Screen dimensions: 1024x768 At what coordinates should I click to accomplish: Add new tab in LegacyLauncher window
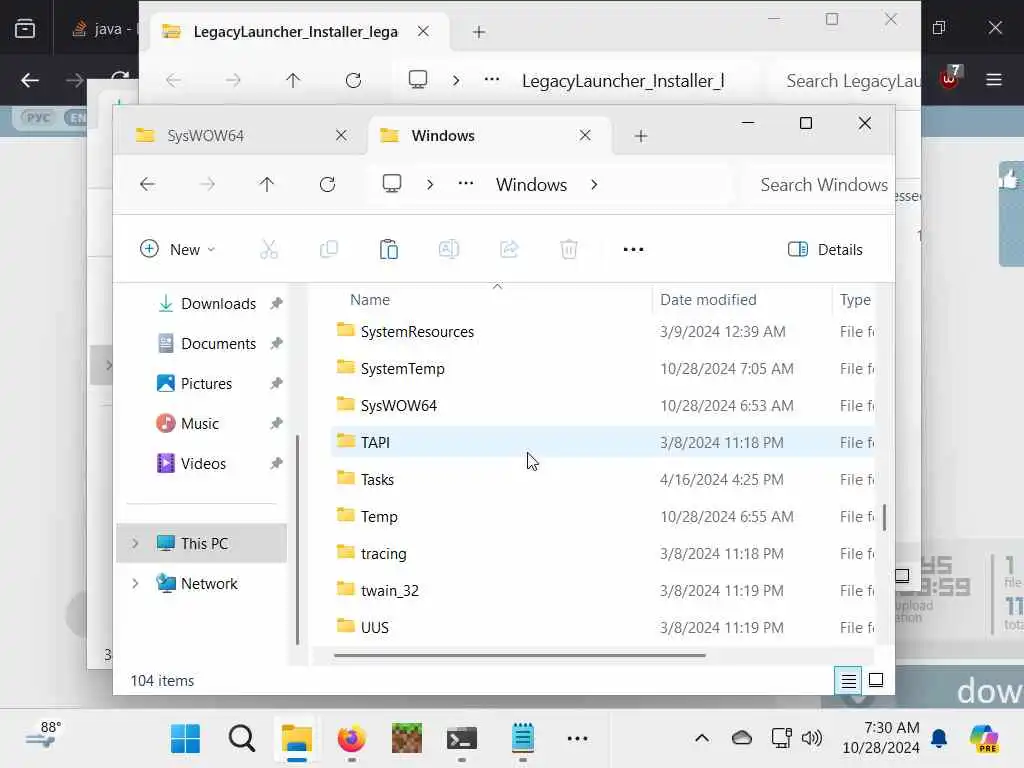(x=479, y=32)
